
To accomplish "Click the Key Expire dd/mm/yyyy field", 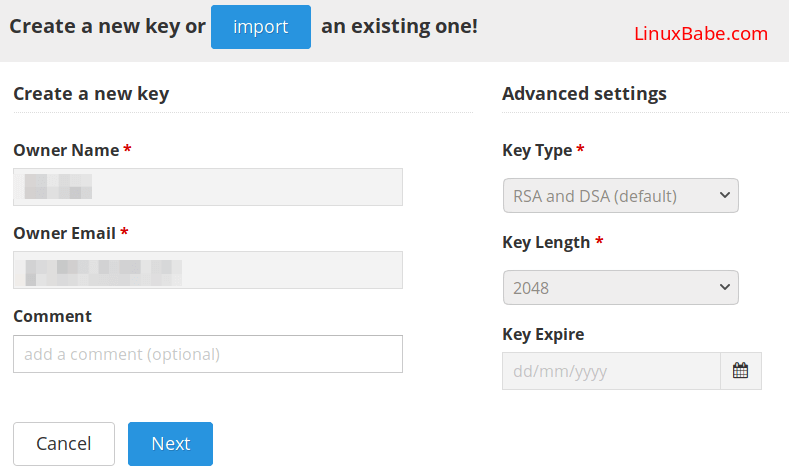I will point(611,371).
